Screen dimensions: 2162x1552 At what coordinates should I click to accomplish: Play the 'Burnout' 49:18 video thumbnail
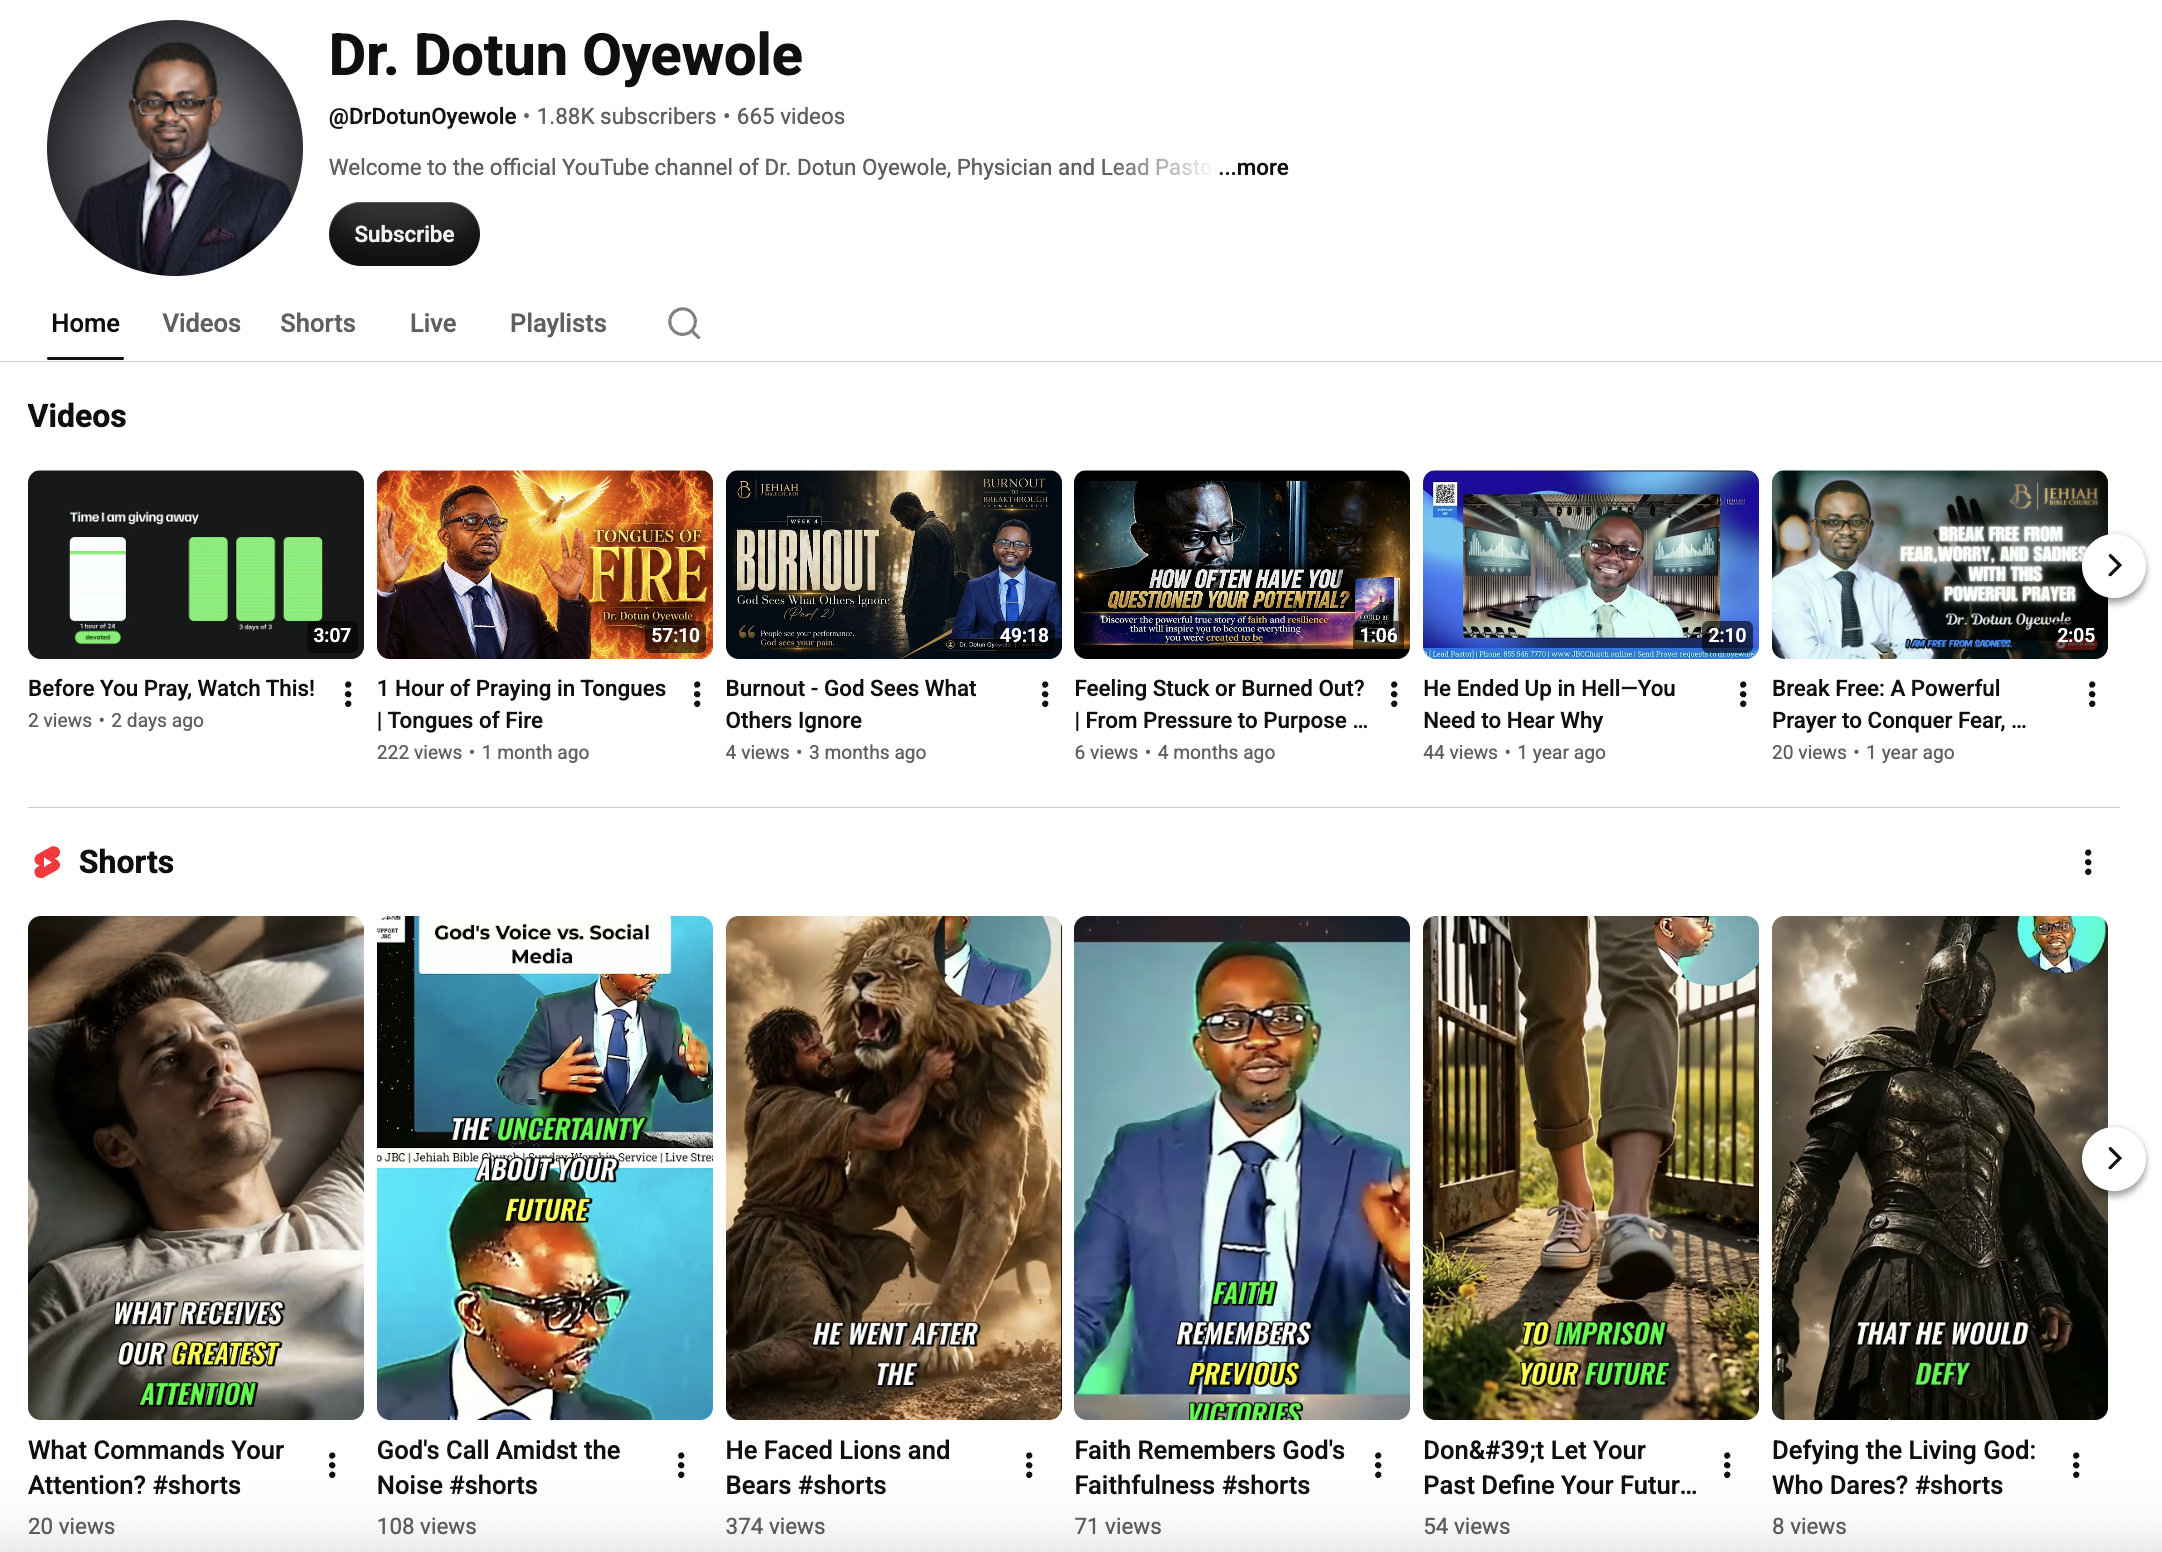[893, 564]
